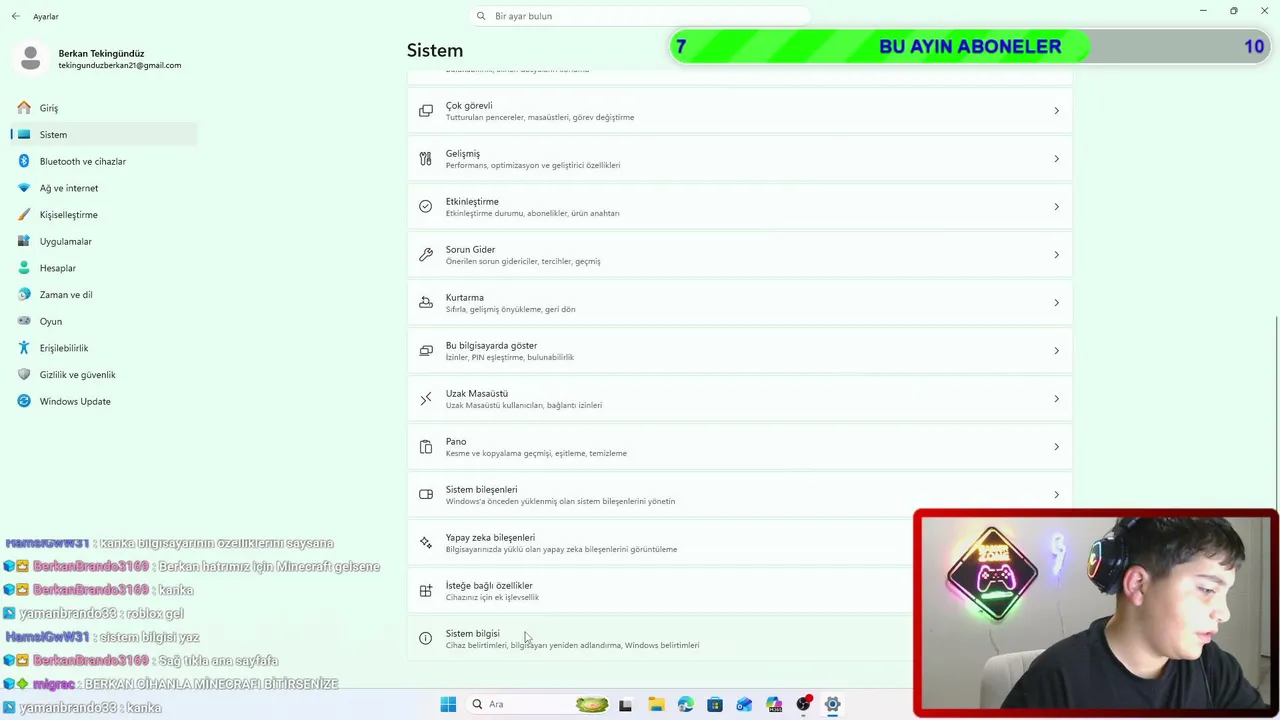
Task: Expand the Sorun Gider row chevron
Action: click(1056, 254)
